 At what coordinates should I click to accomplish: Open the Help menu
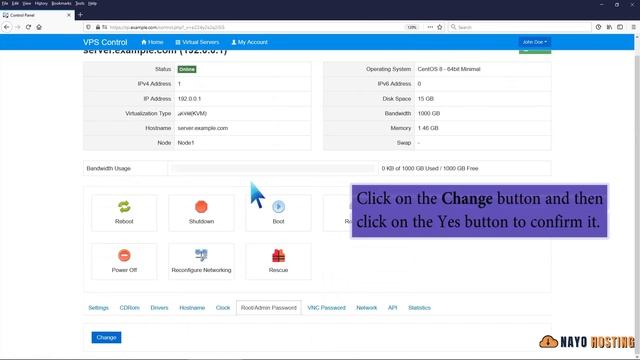point(93,3)
